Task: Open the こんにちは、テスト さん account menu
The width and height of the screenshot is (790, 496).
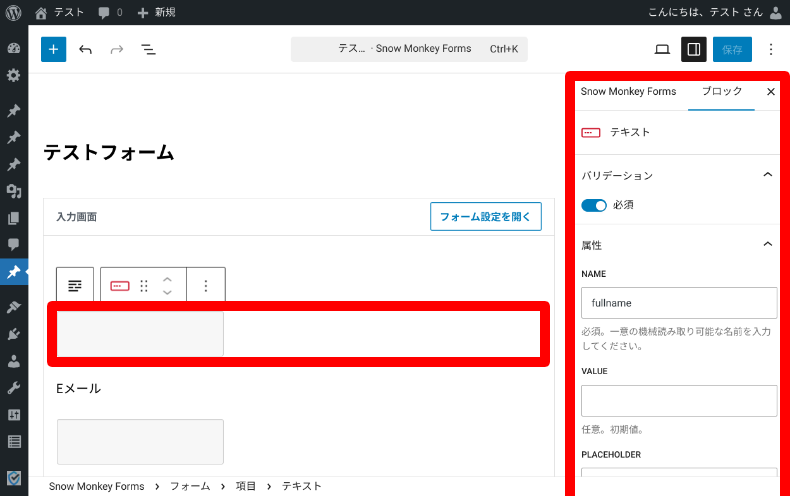Action: tap(705, 12)
